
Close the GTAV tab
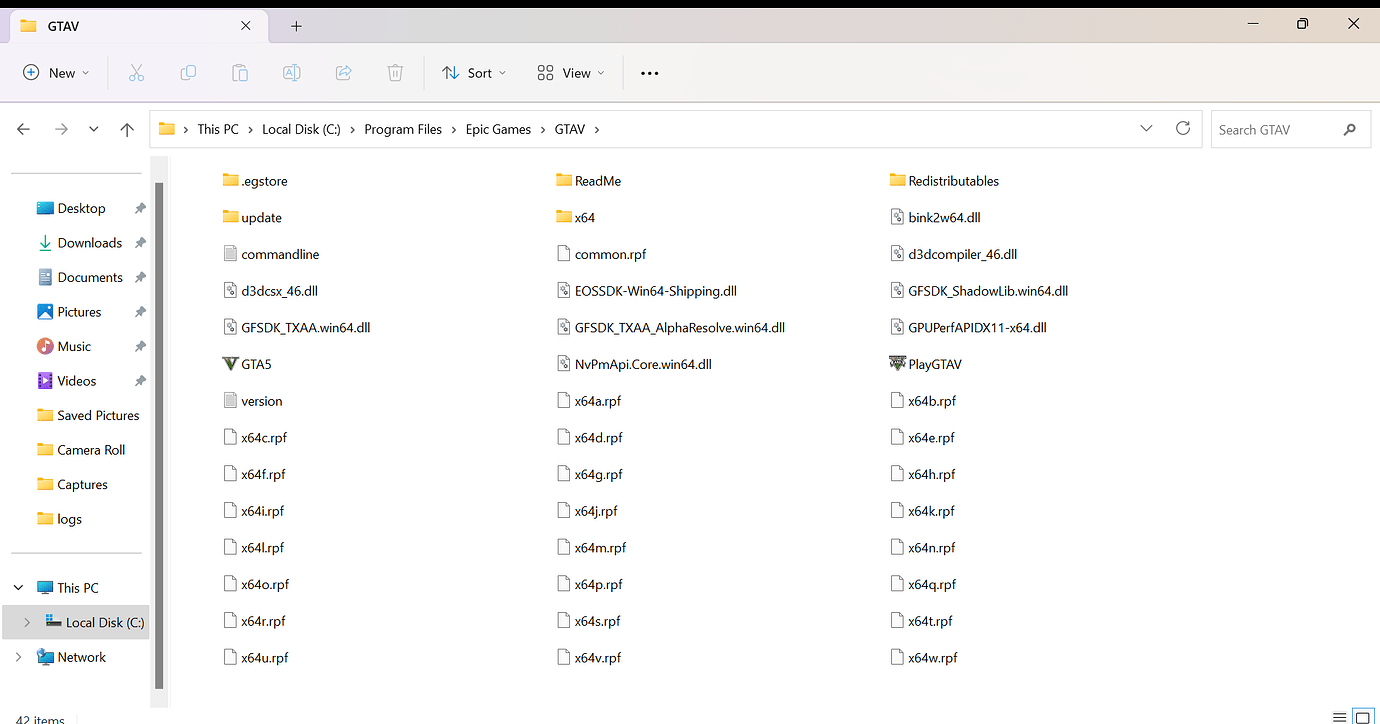(x=246, y=26)
